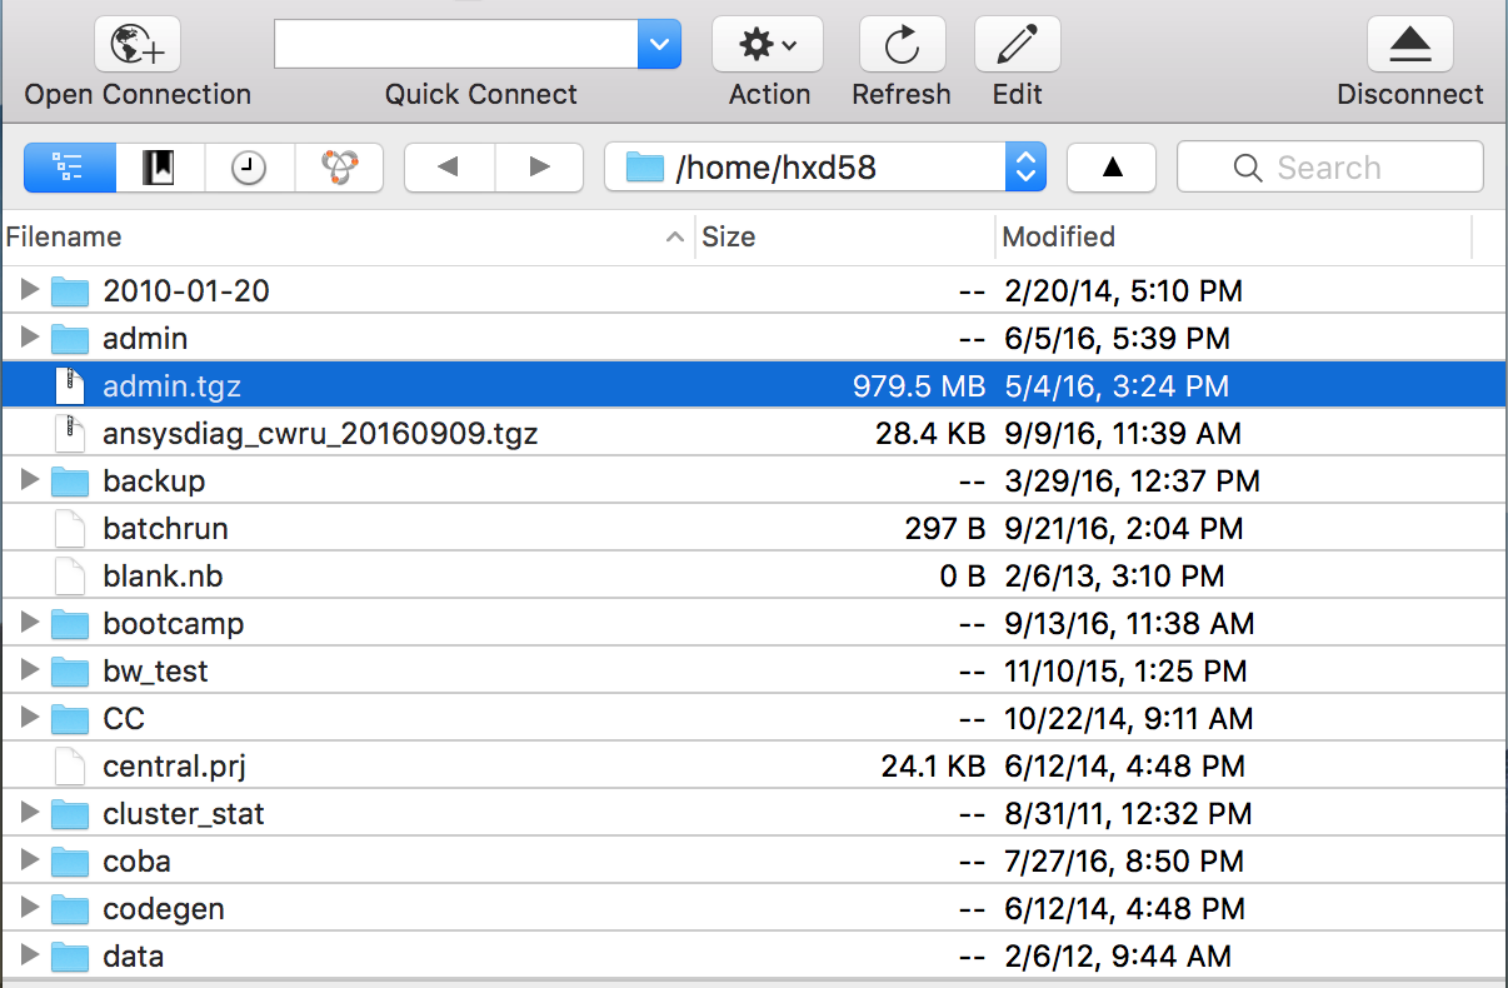Viewport: 1508px width, 988px height.
Task: Select the admin folder icon
Action: point(70,339)
